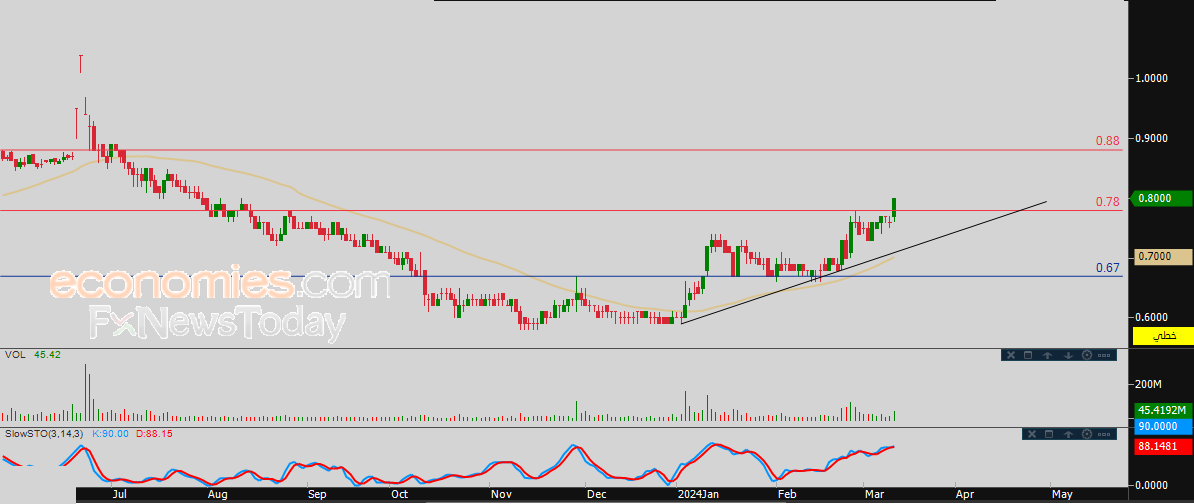The width and height of the screenshot is (1194, 504).
Task: Click the Jul time axis label
Action: click(x=122, y=494)
